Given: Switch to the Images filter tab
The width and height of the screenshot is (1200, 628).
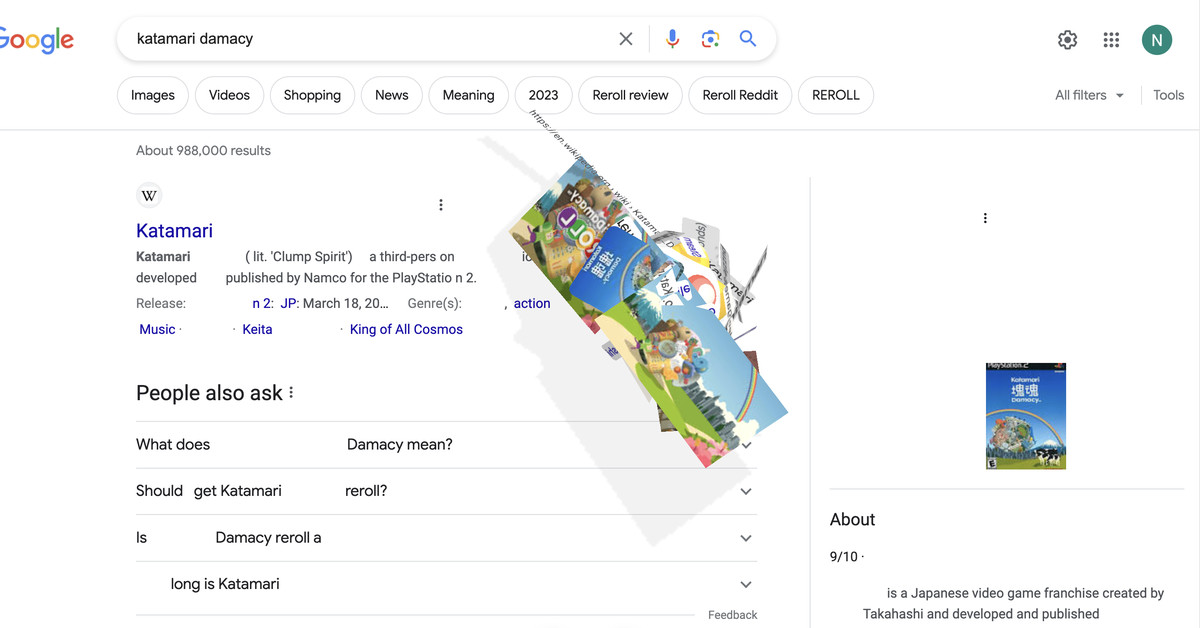Looking at the screenshot, I should pyautogui.click(x=153, y=95).
